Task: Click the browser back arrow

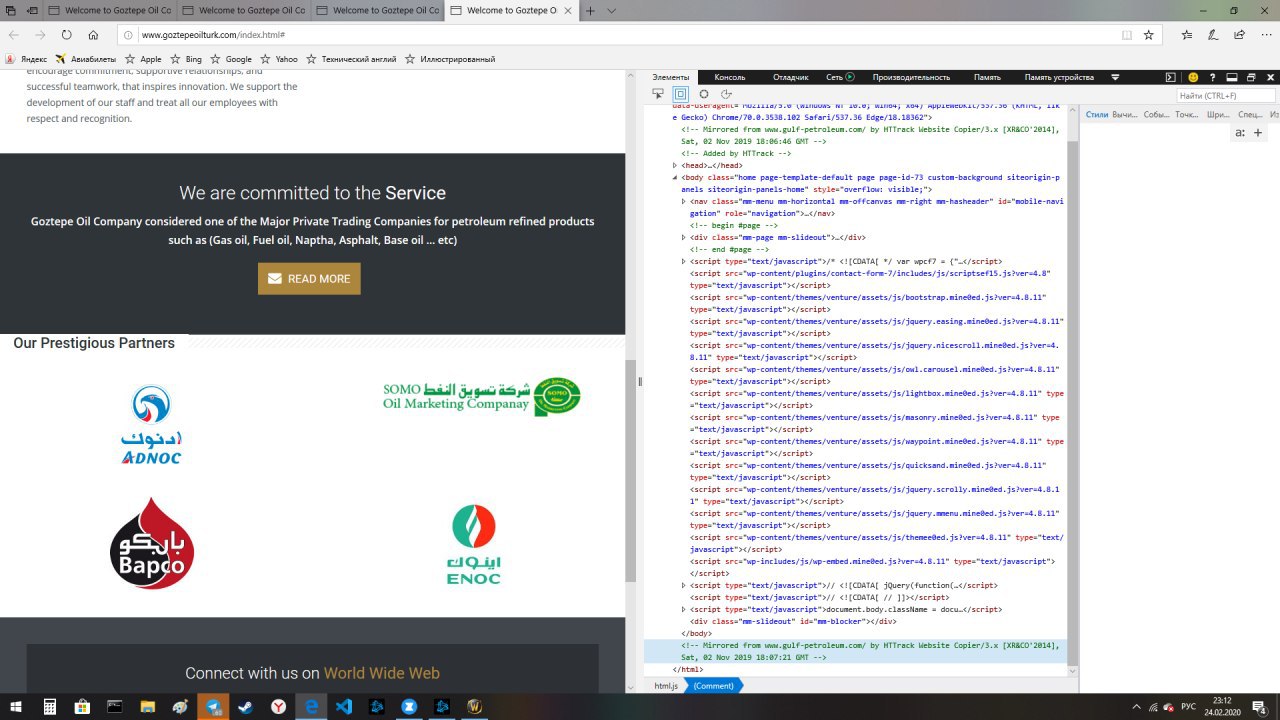Action: pyautogui.click(x=14, y=34)
